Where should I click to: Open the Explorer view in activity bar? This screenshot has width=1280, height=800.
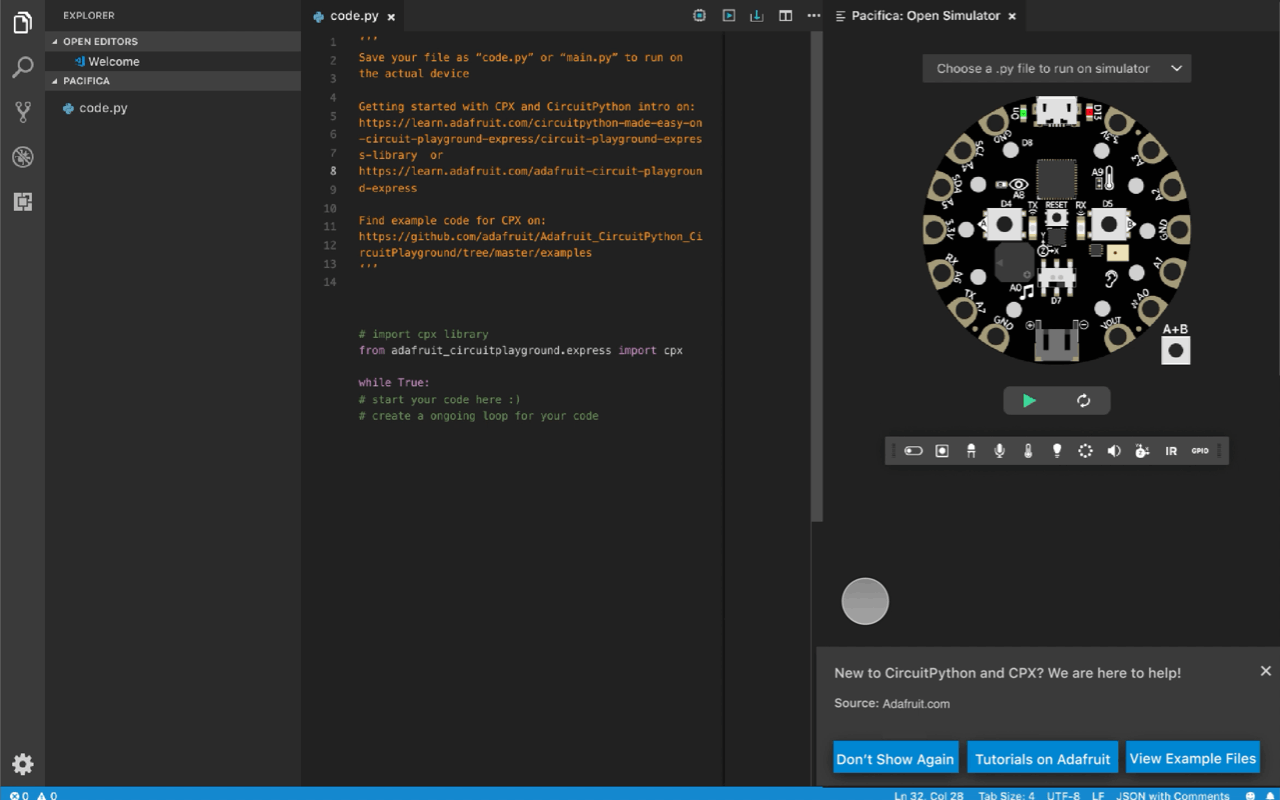point(22,22)
